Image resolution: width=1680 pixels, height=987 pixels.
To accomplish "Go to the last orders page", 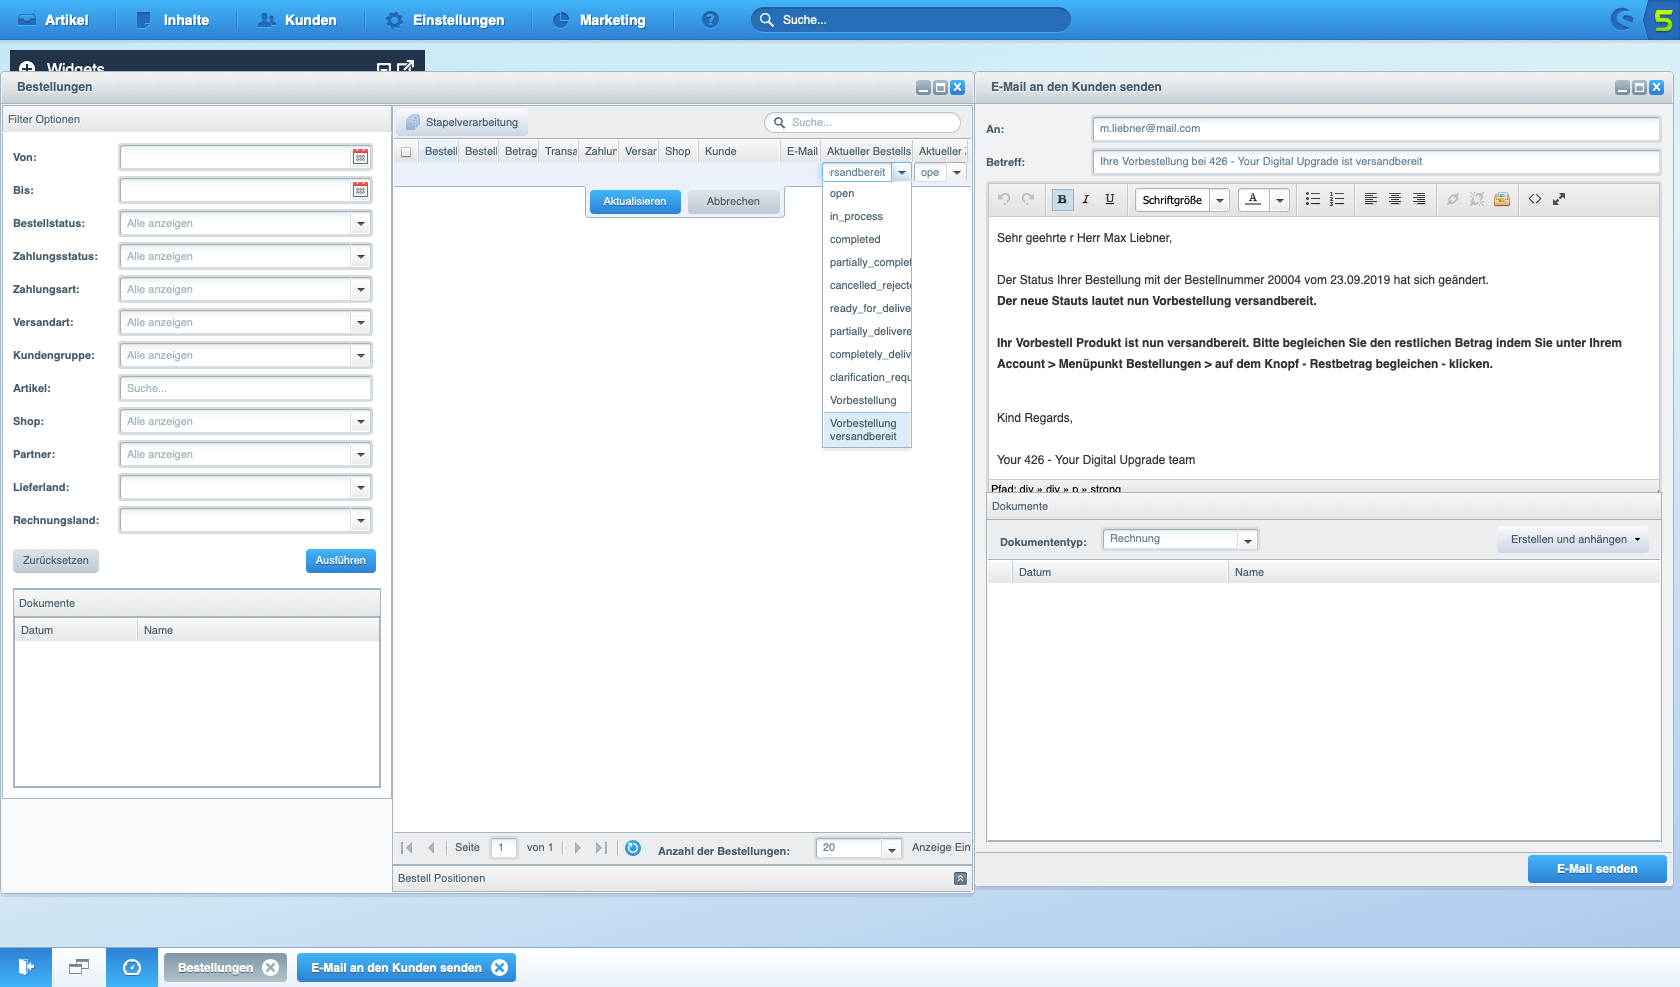I will [x=601, y=848].
